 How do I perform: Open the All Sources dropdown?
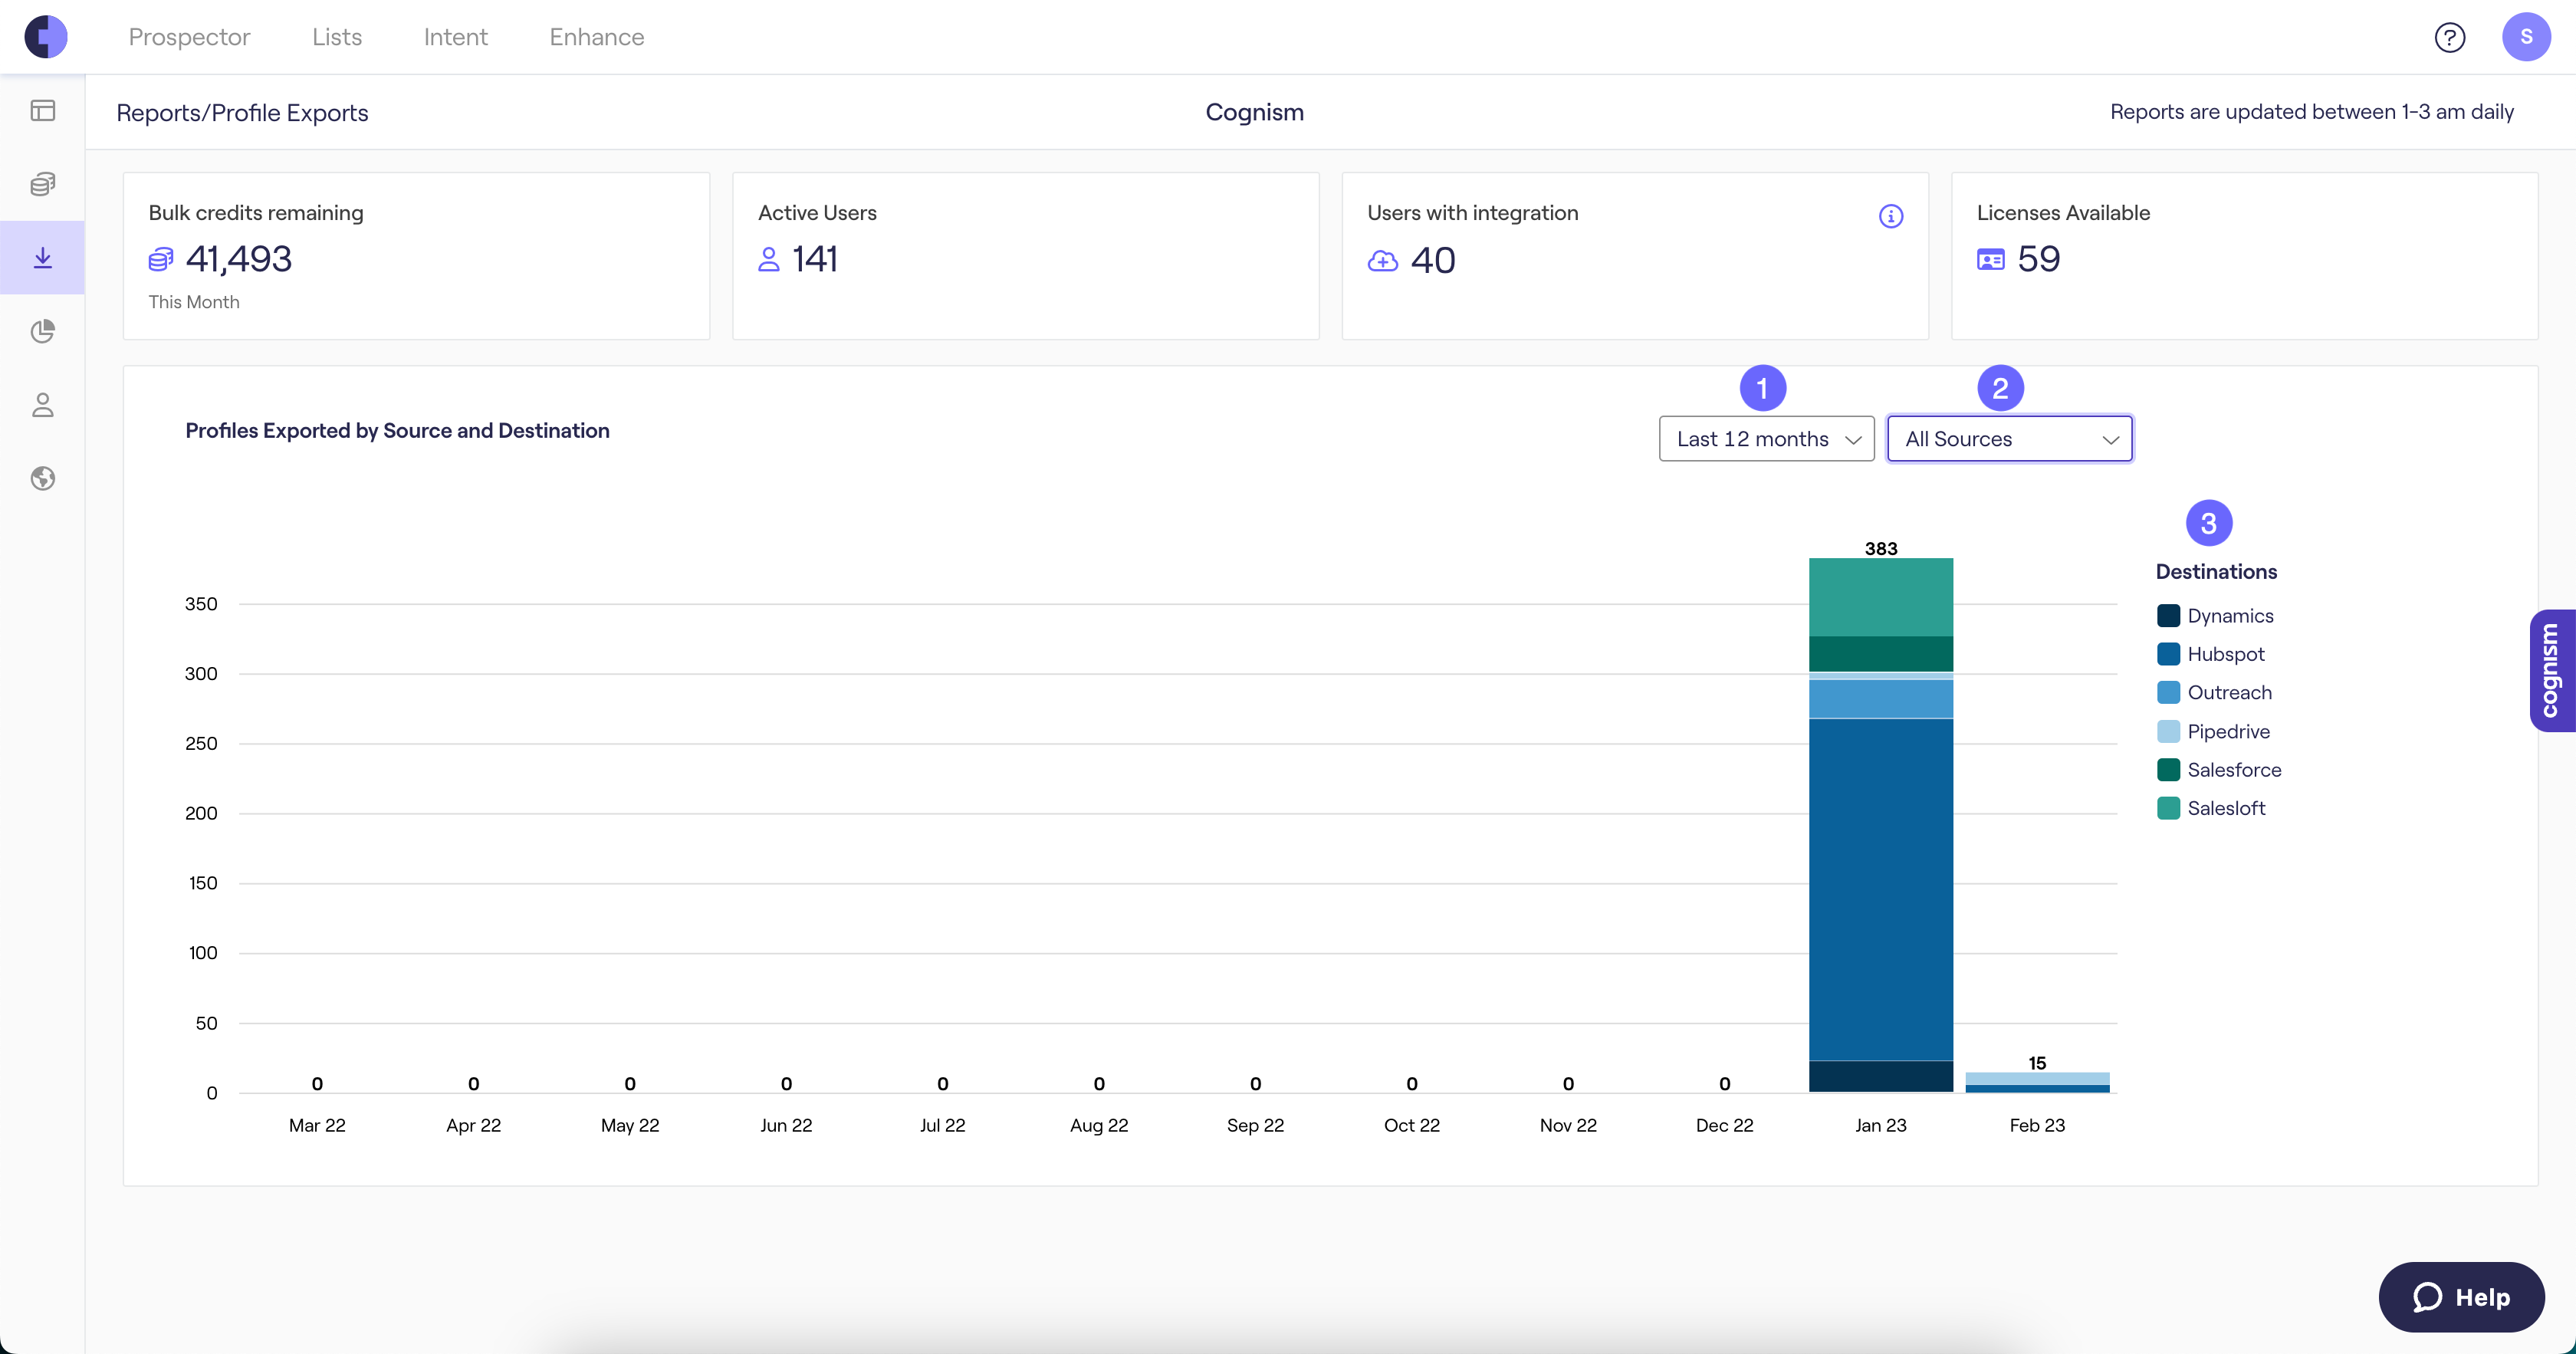(2009, 439)
